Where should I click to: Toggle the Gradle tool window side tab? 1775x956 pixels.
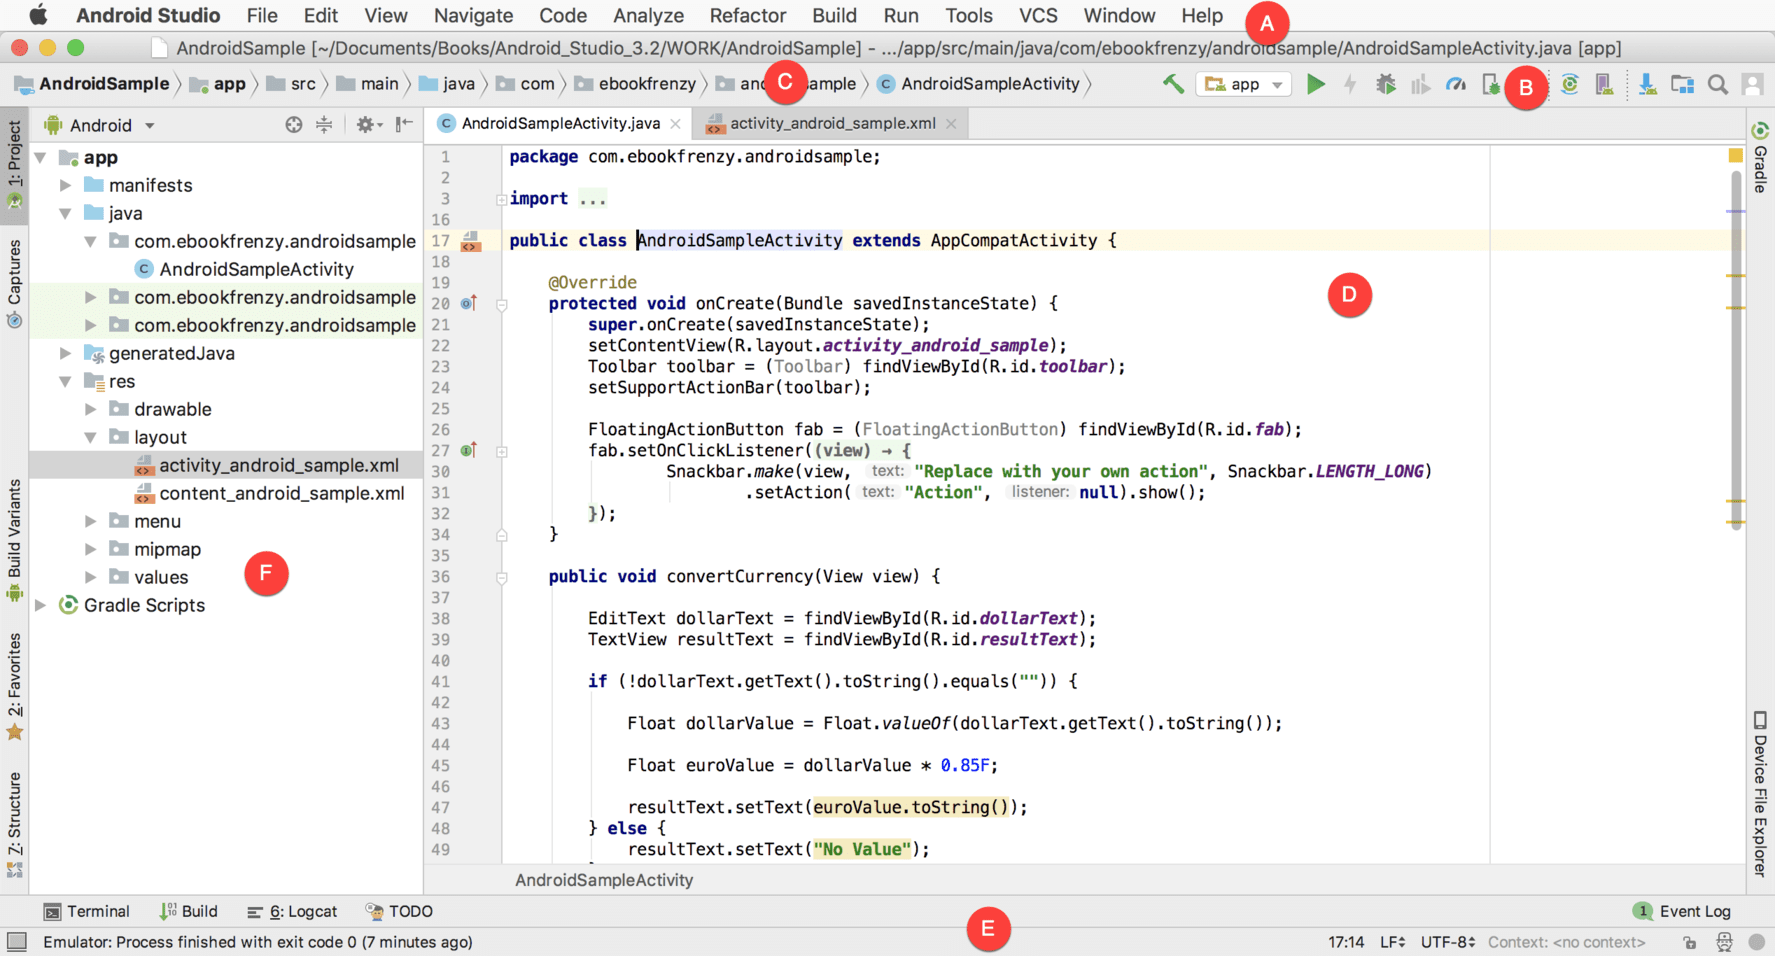coord(1760,158)
